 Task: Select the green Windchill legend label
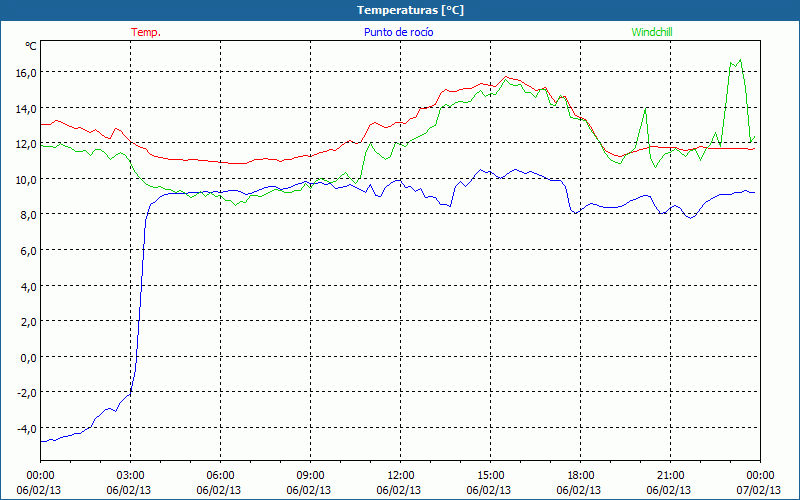coord(652,32)
